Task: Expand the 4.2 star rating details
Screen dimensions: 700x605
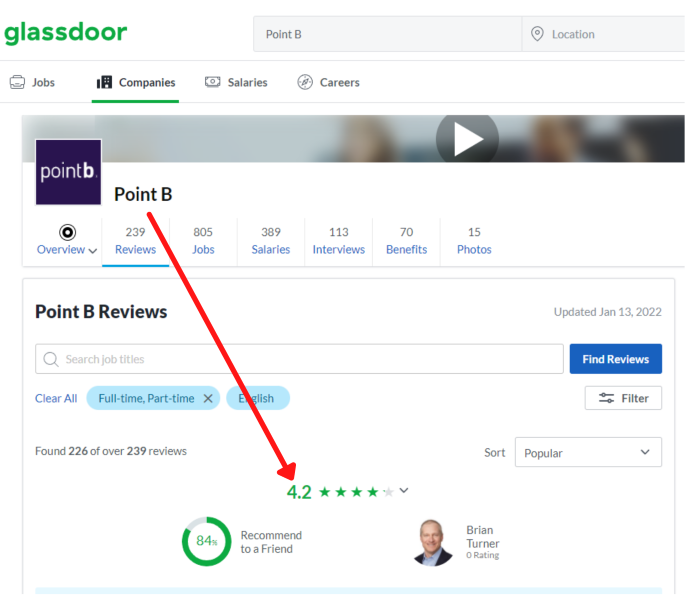Action: click(404, 490)
